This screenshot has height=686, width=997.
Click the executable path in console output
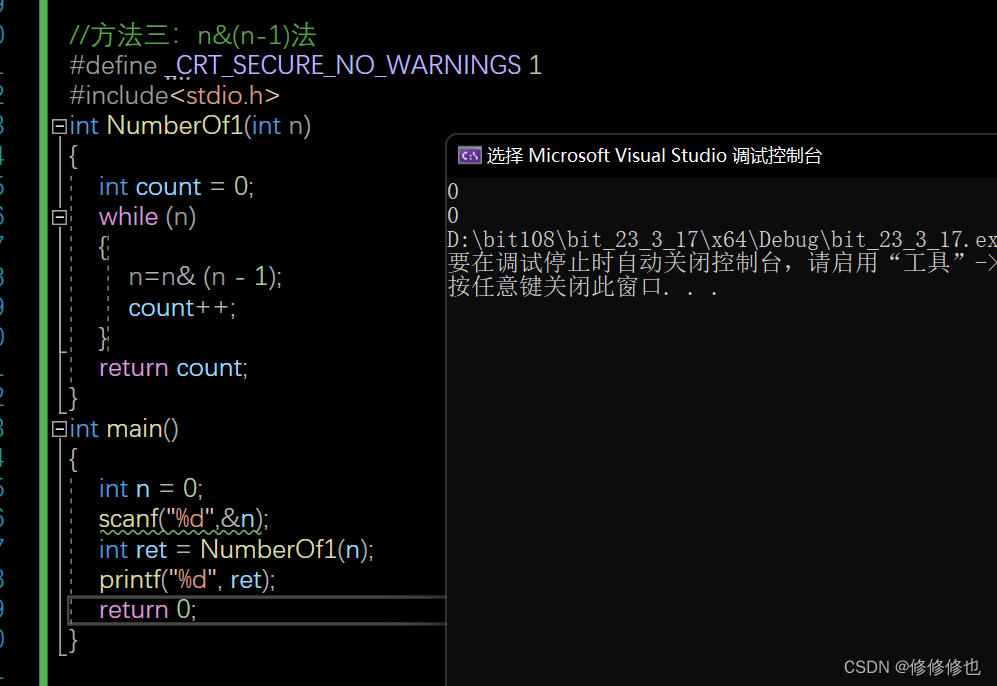pos(720,240)
